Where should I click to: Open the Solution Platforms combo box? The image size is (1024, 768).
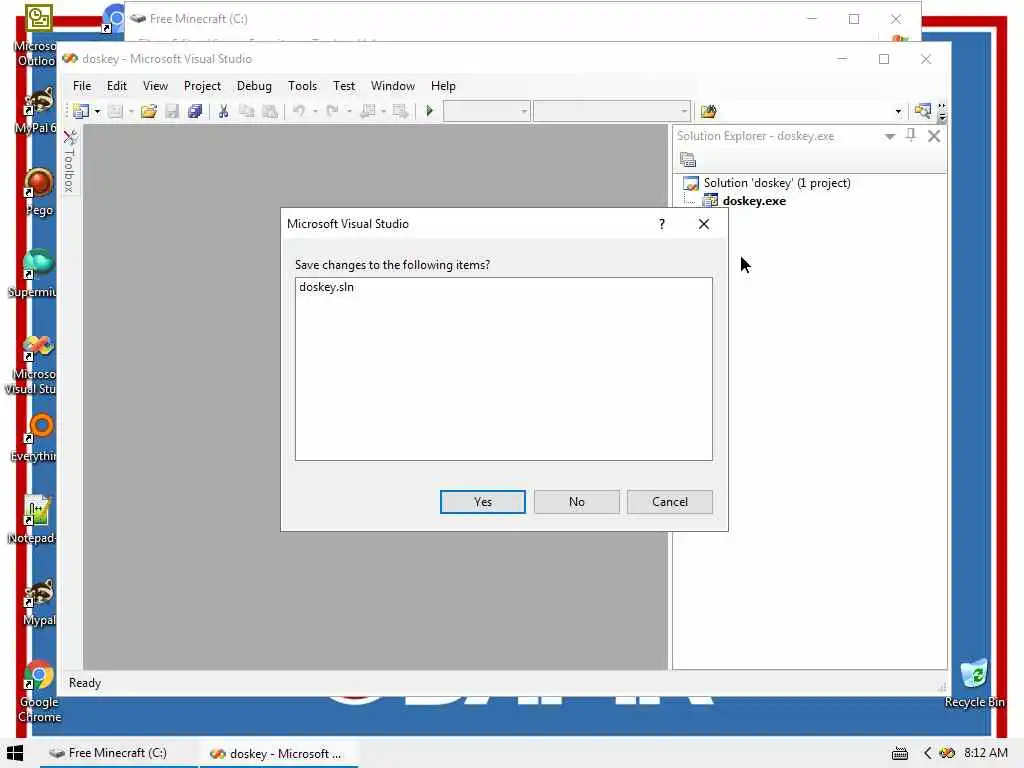coord(612,112)
